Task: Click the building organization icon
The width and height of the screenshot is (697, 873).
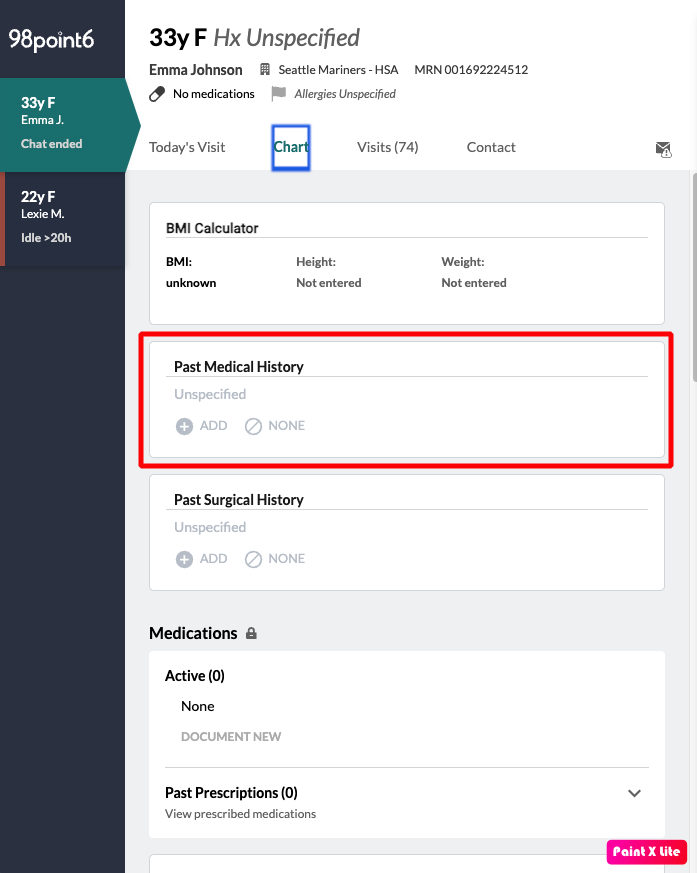Action: [x=265, y=70]
